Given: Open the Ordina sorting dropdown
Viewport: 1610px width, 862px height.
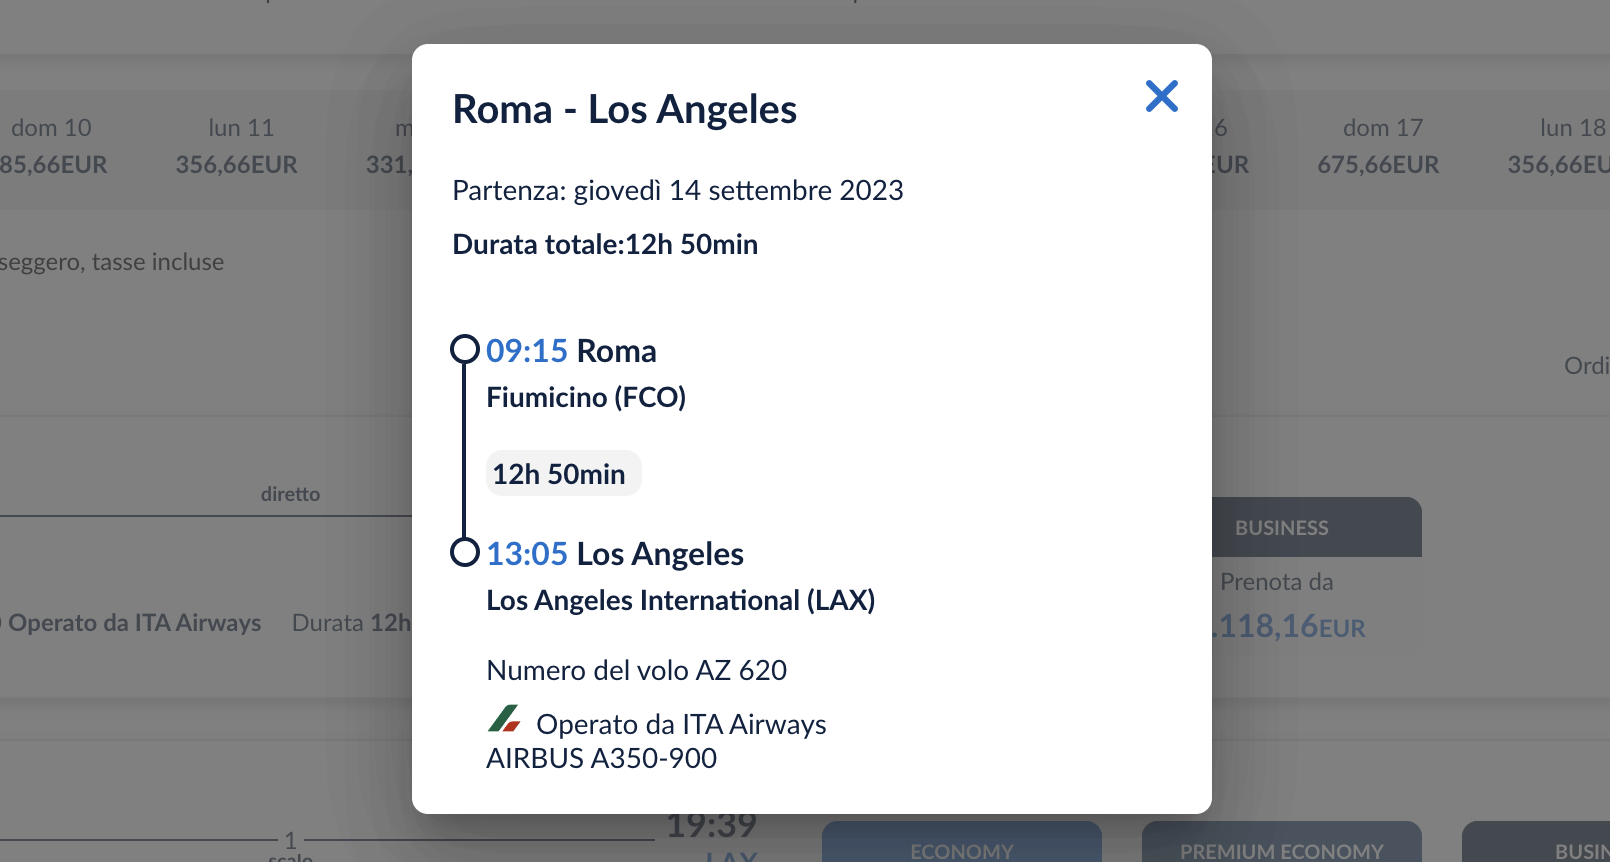Looking at the screenshot, I should pos(1587,366).
